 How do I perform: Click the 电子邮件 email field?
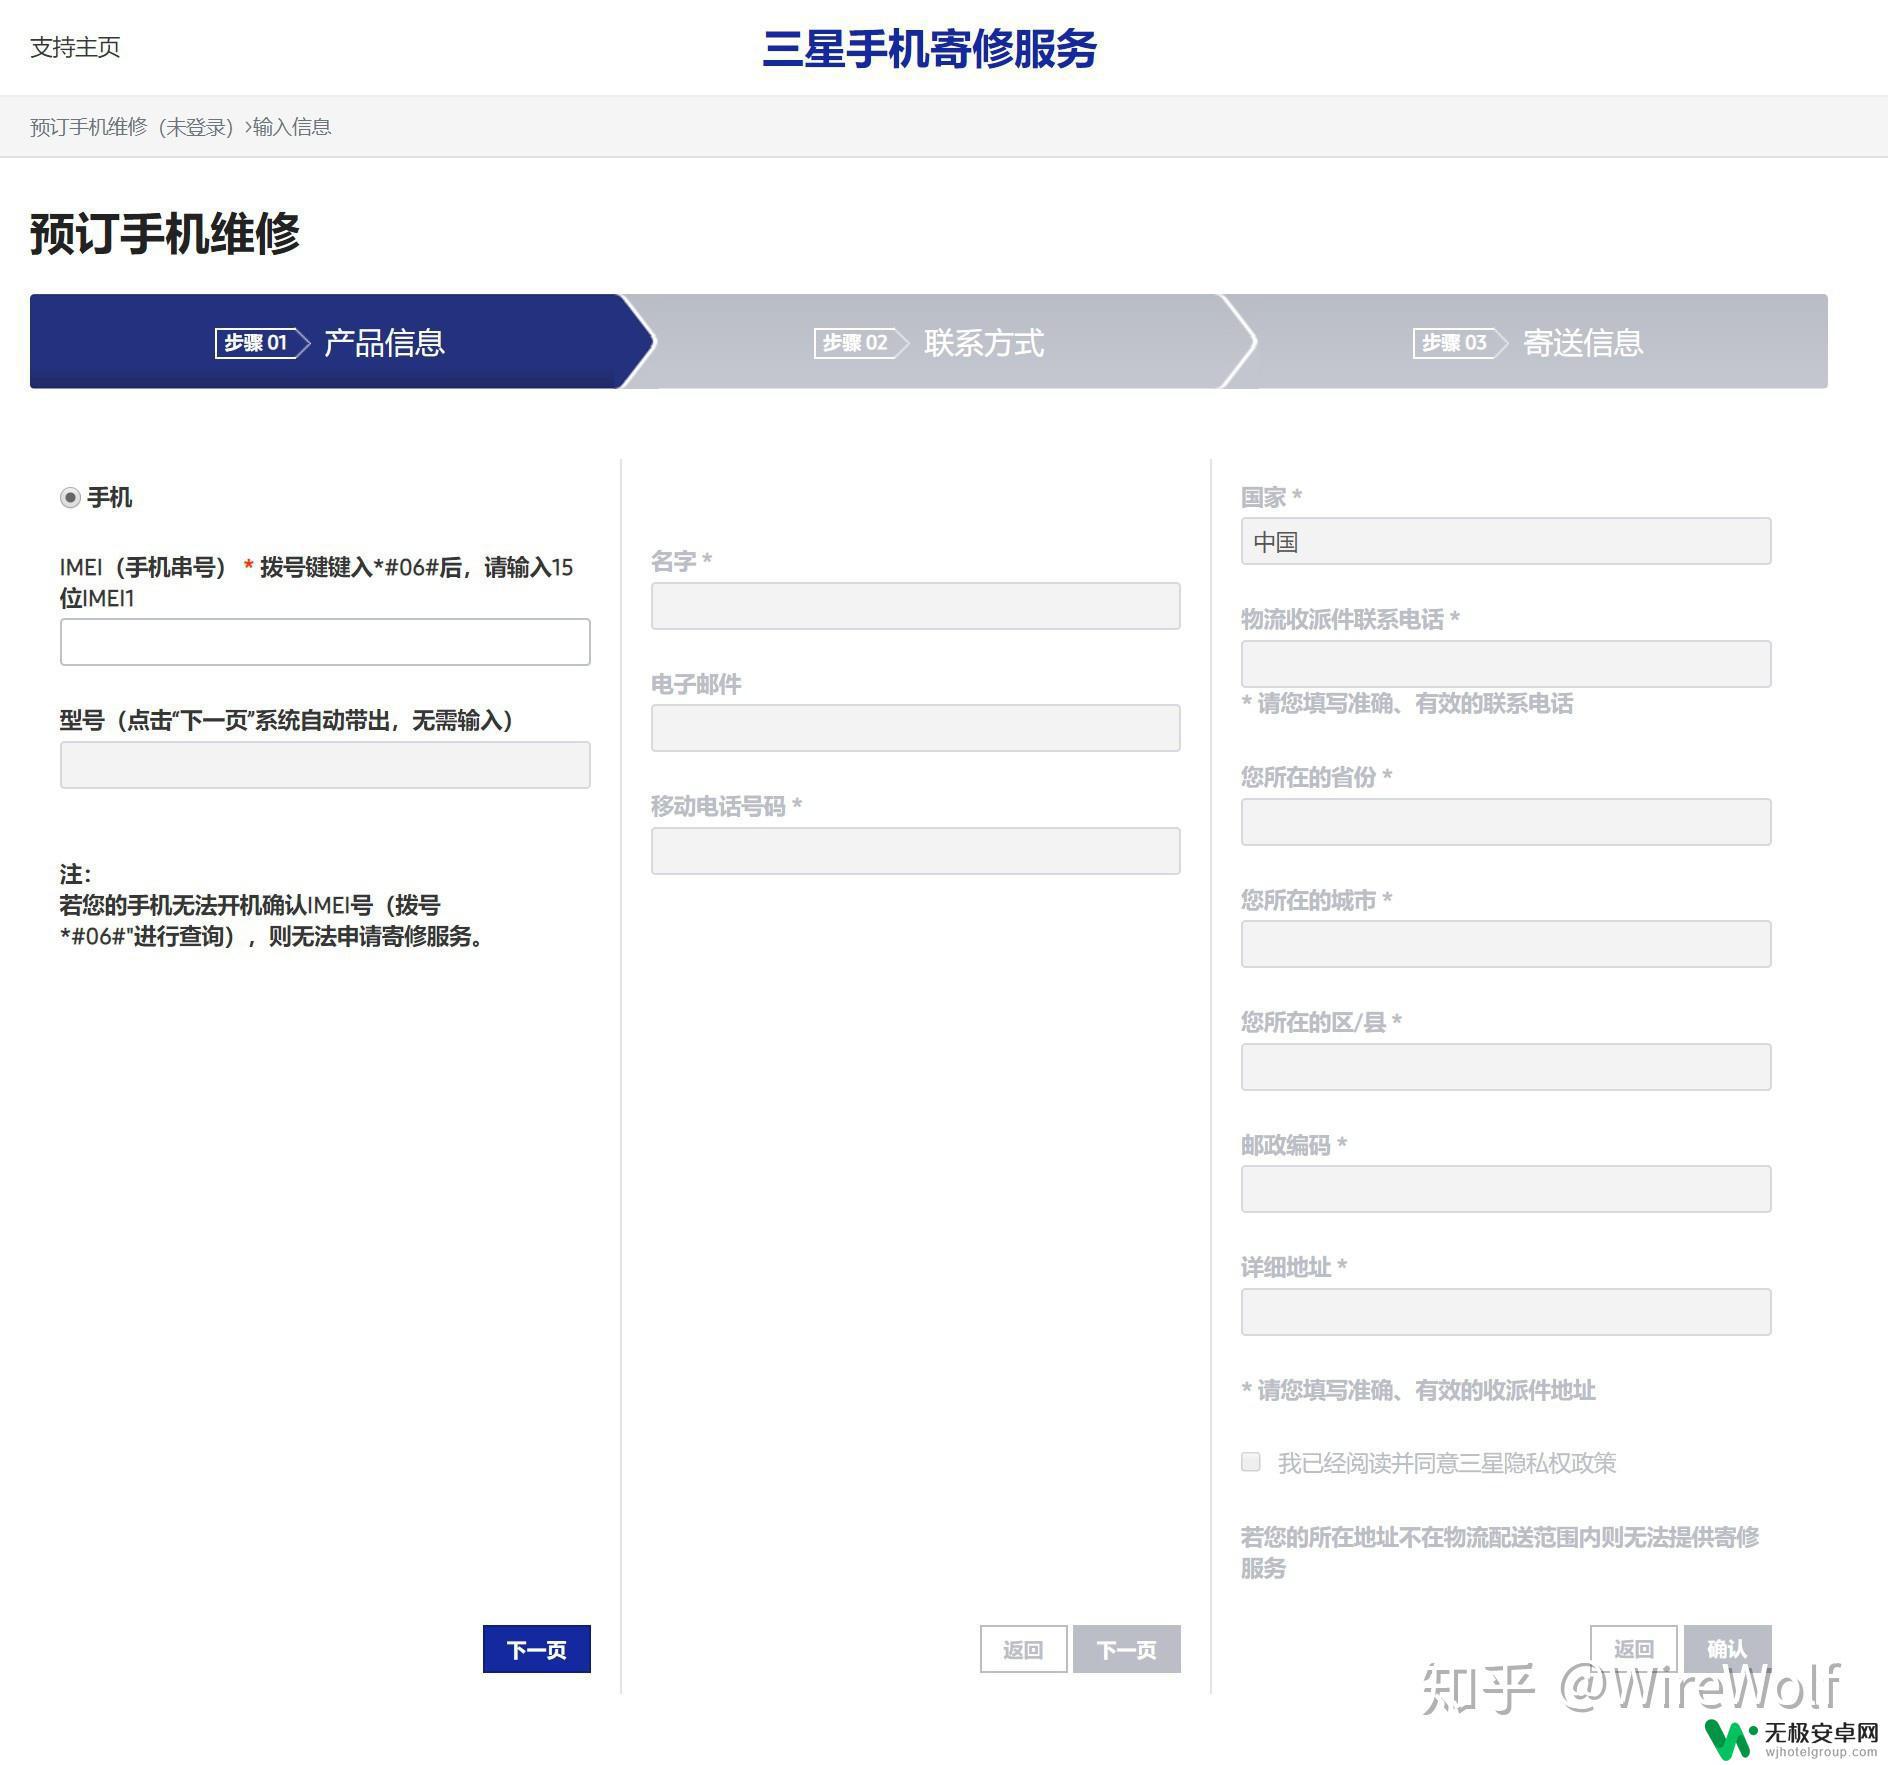pos(916,728)
